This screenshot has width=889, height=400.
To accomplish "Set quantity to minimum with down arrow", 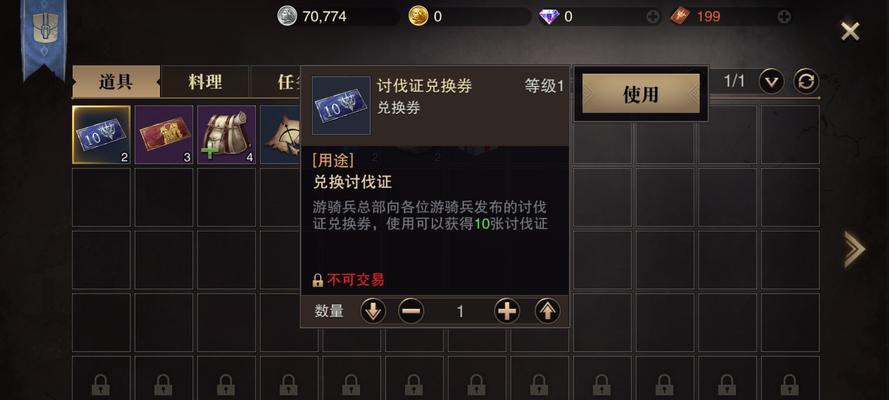I will coord(373,311).
